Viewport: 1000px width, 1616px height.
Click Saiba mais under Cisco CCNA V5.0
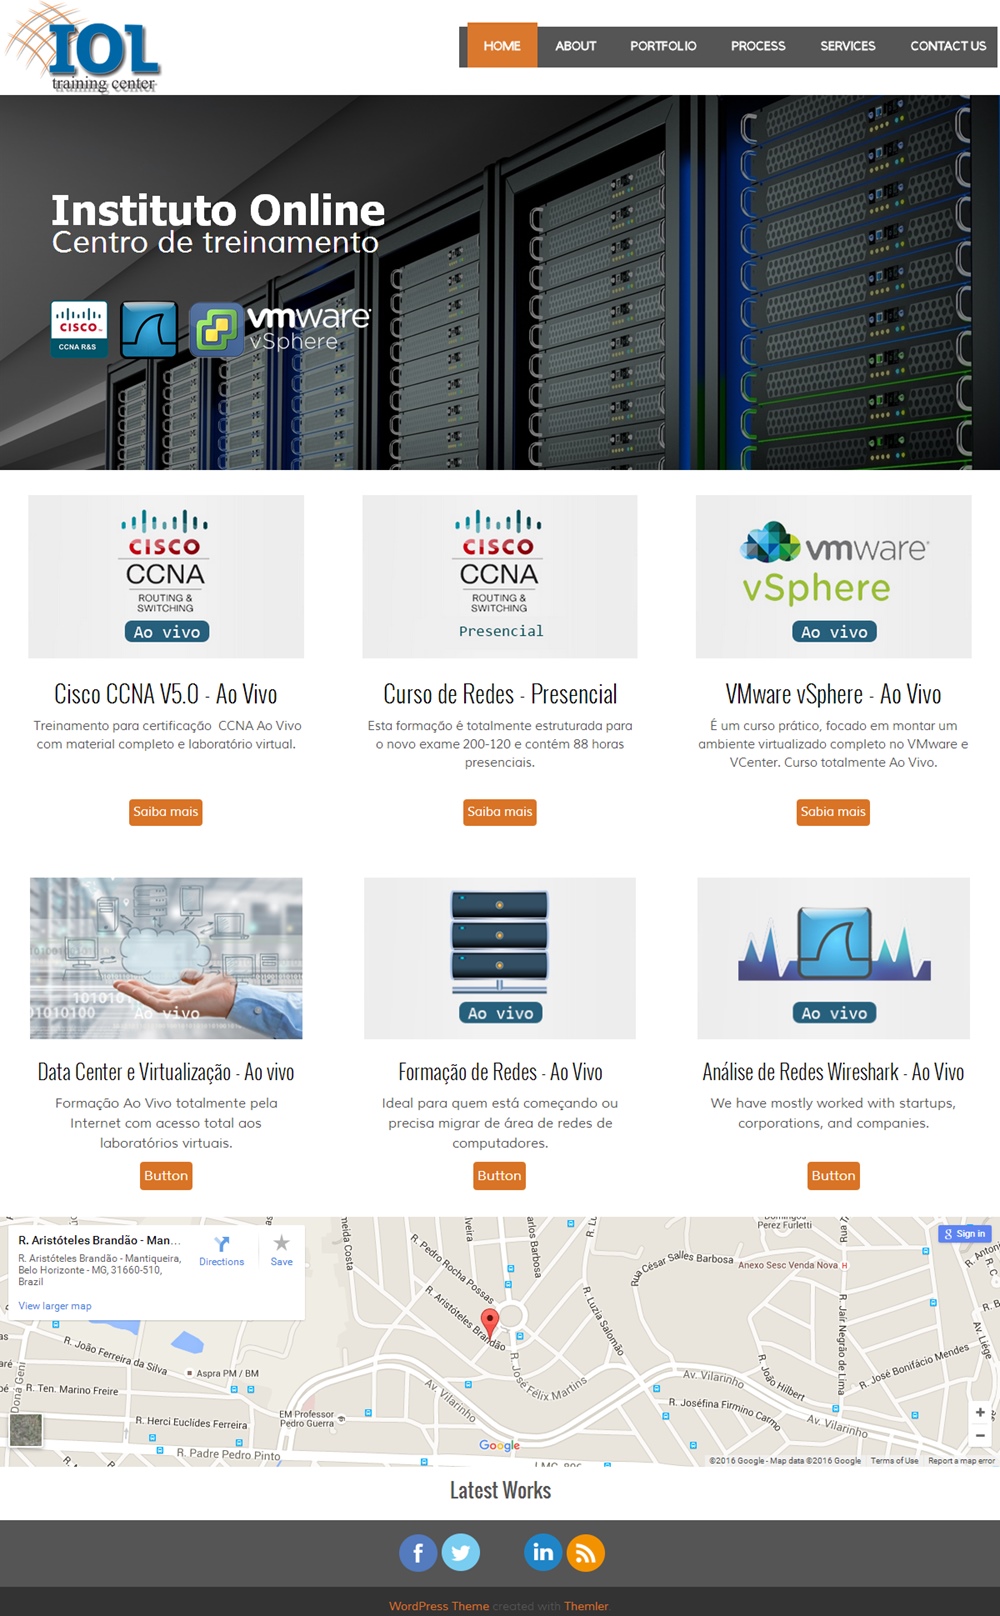tap(166, 812)
